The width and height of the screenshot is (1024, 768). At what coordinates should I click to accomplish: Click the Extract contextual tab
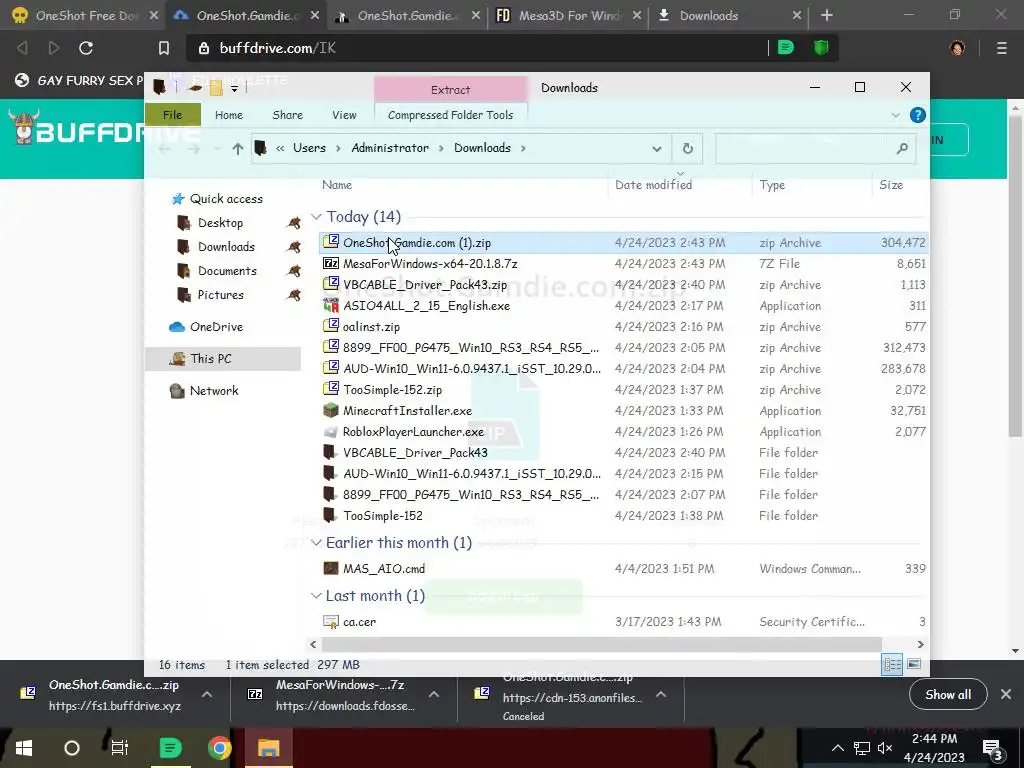point(451,89)
